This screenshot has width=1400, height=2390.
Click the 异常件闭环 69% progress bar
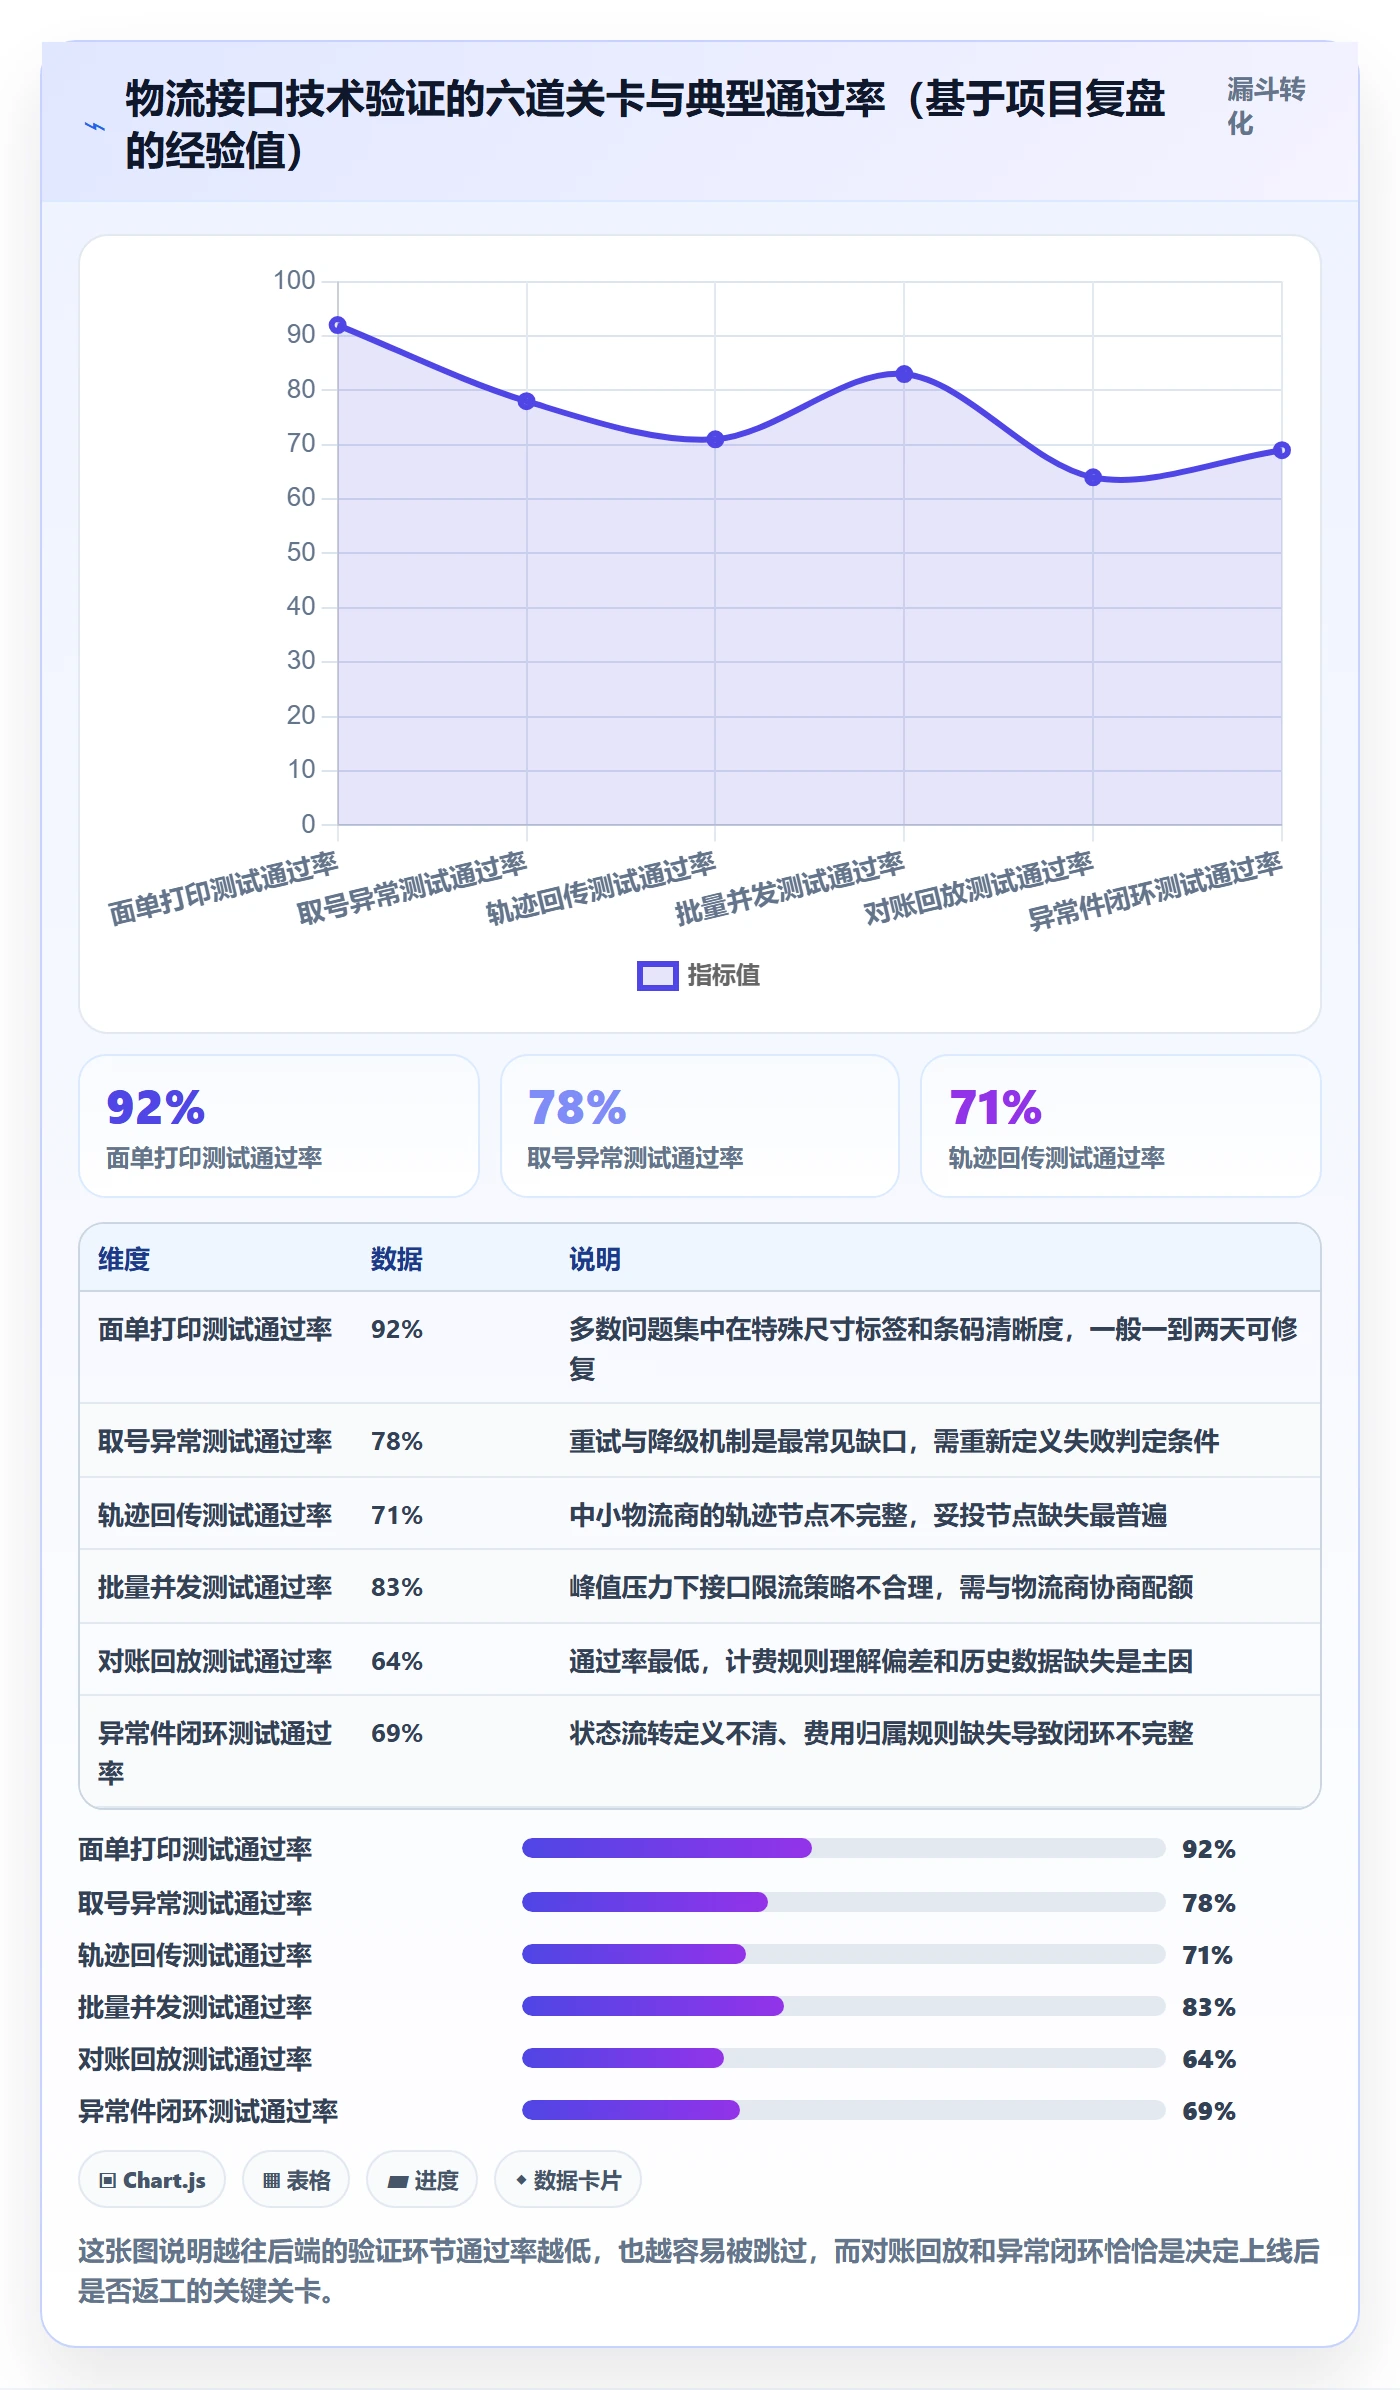(843, 2109)
